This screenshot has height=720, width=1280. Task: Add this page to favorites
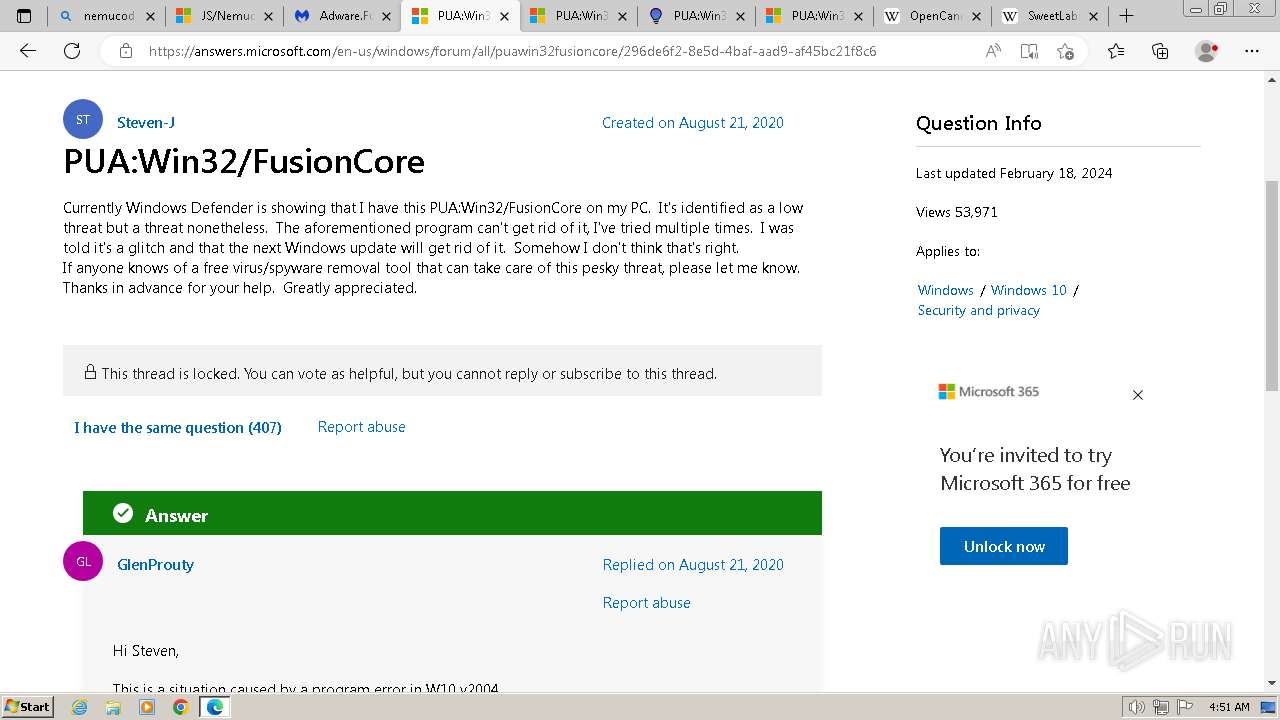click(1065, 51)
